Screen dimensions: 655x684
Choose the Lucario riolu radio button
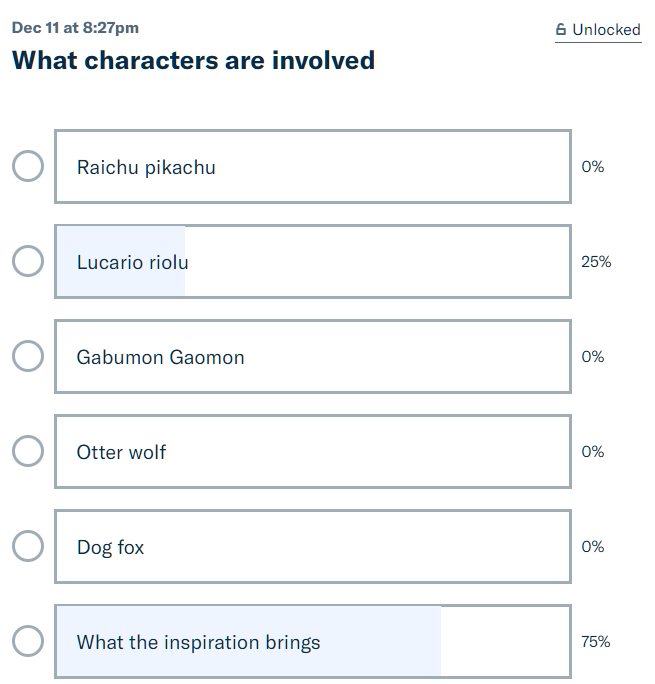pyautogui.click(x=28, y=261)
